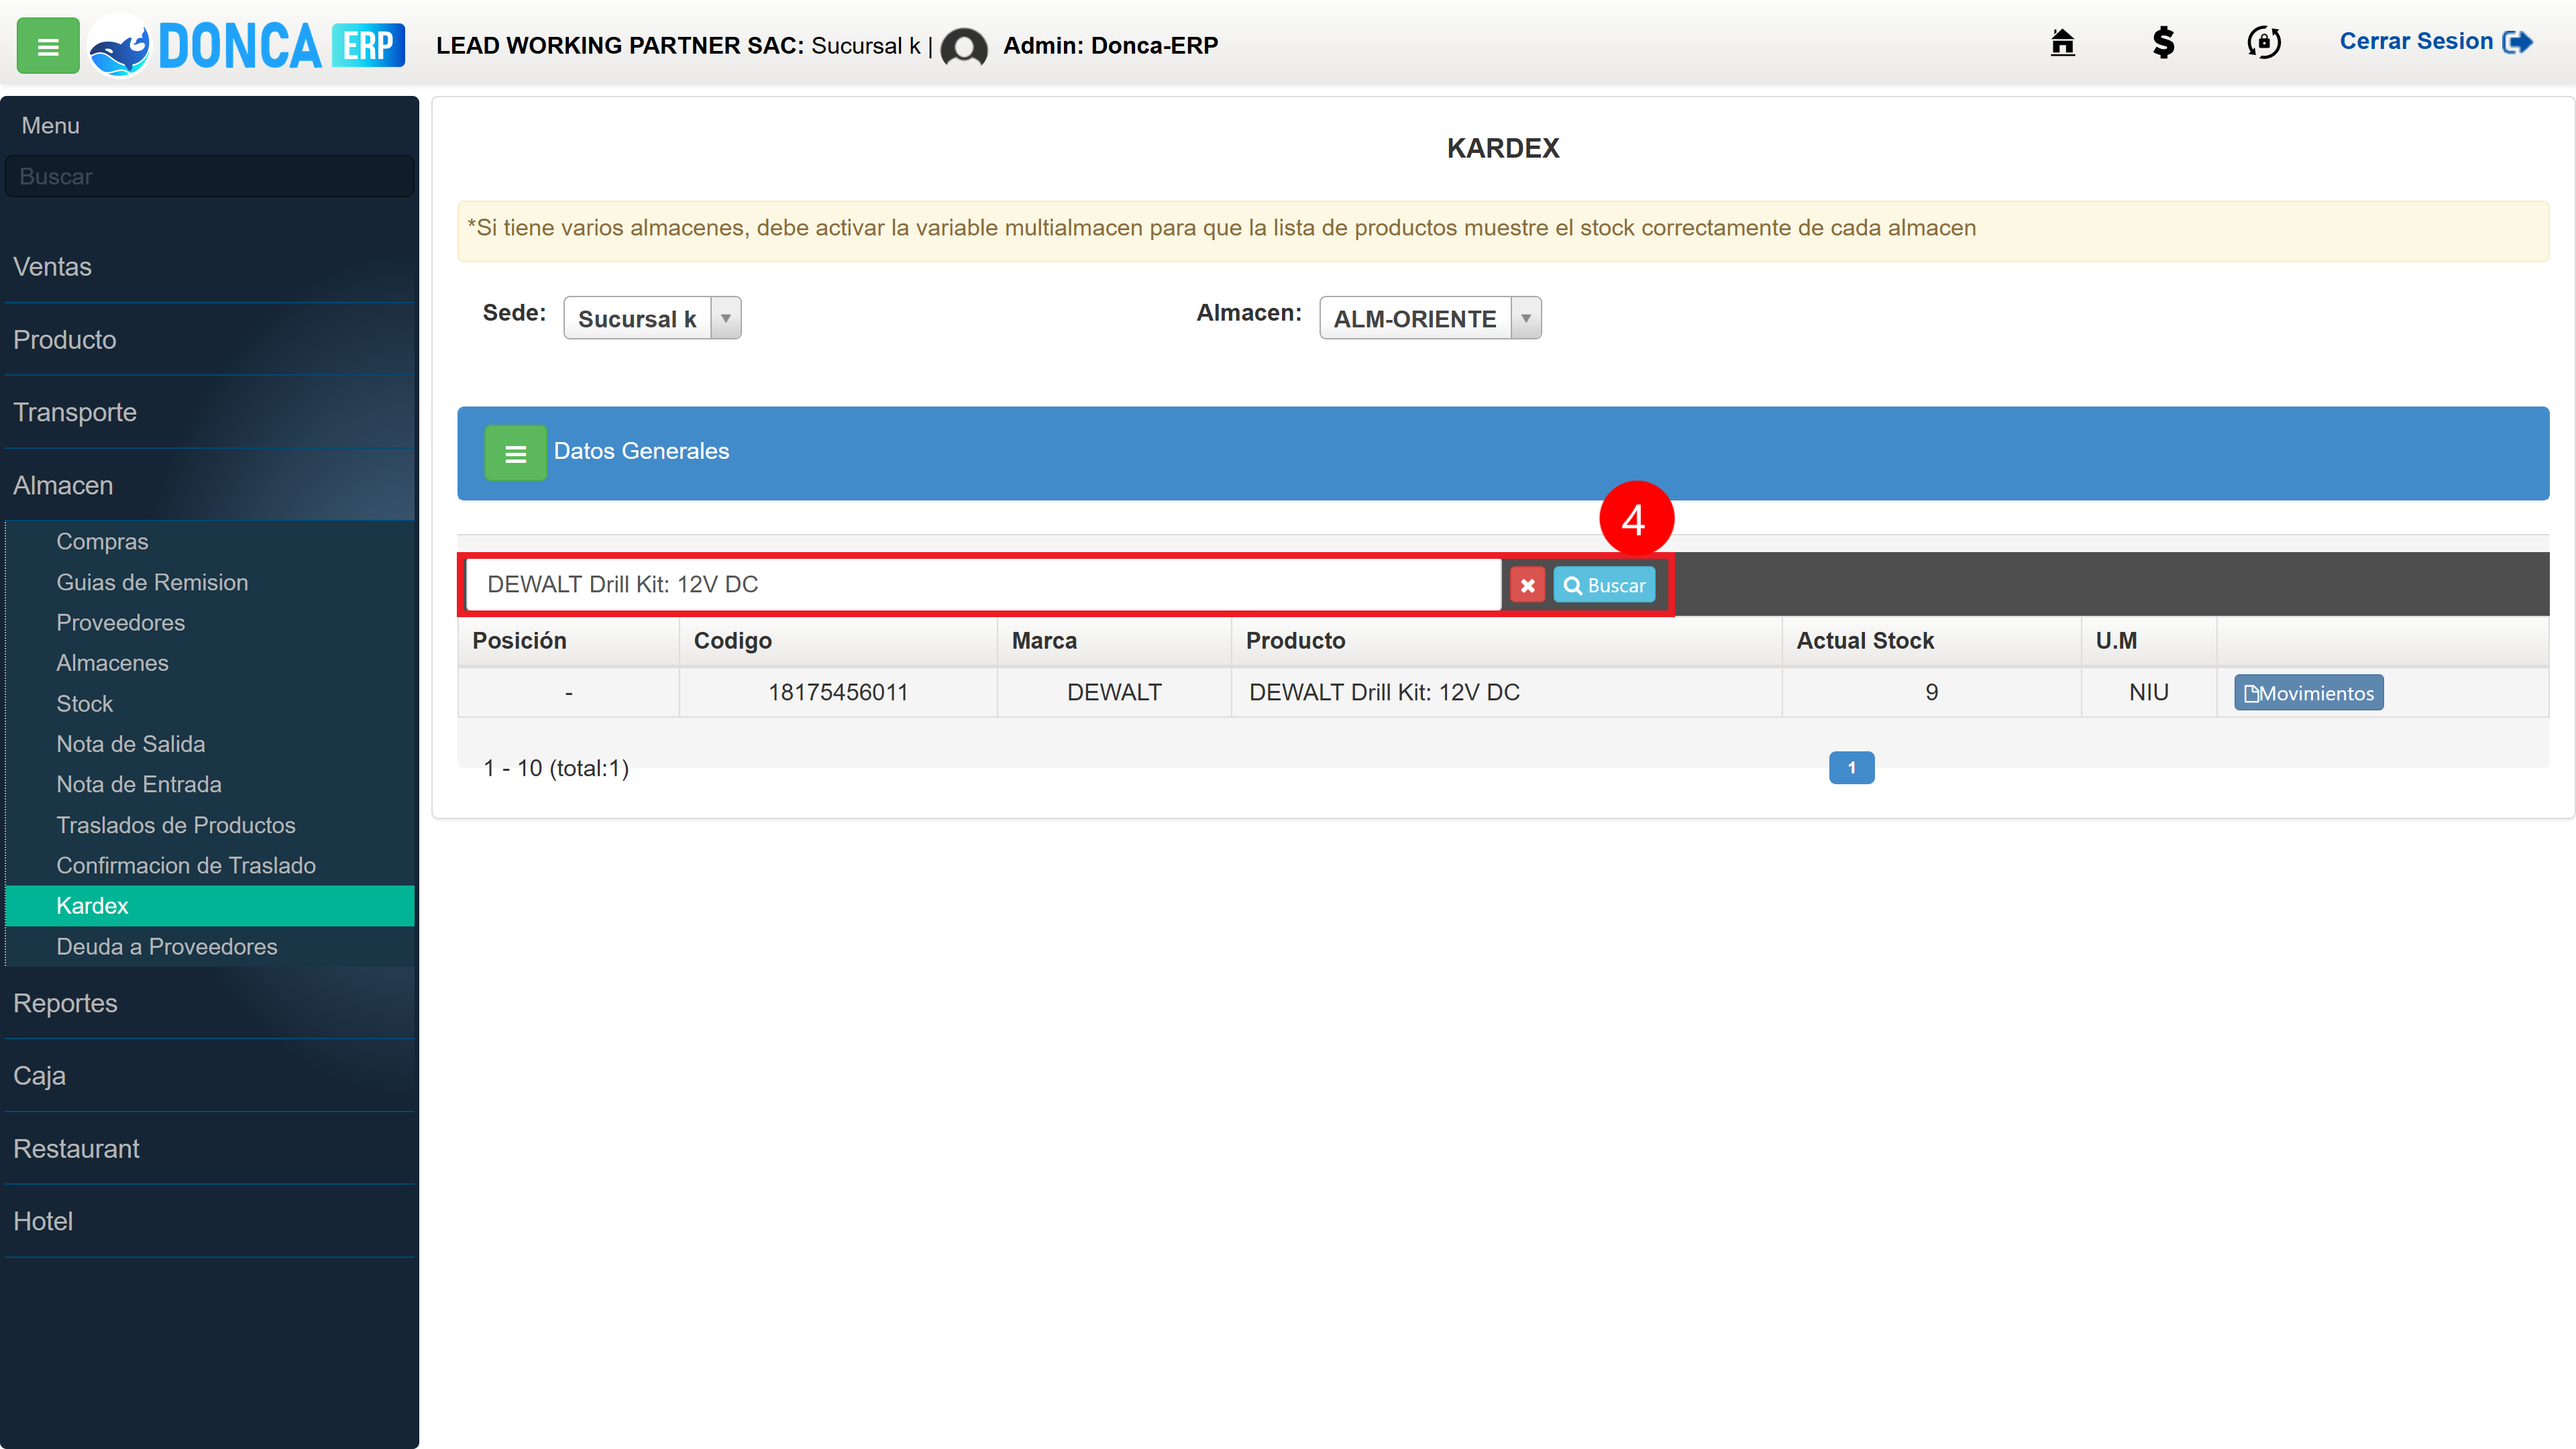Open Proveedores submenu item

click(x=210, y=622)
